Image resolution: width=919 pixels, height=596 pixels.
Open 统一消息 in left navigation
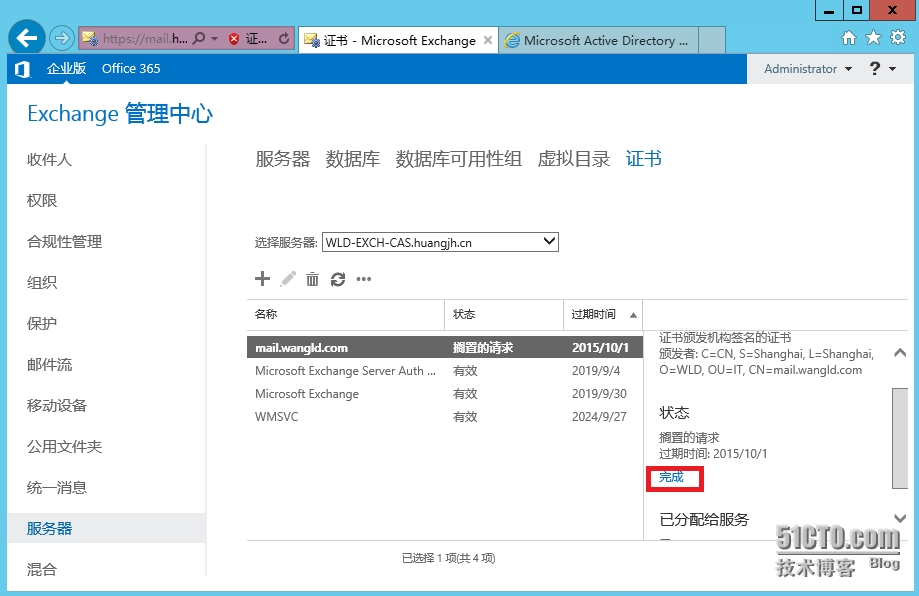57,488
